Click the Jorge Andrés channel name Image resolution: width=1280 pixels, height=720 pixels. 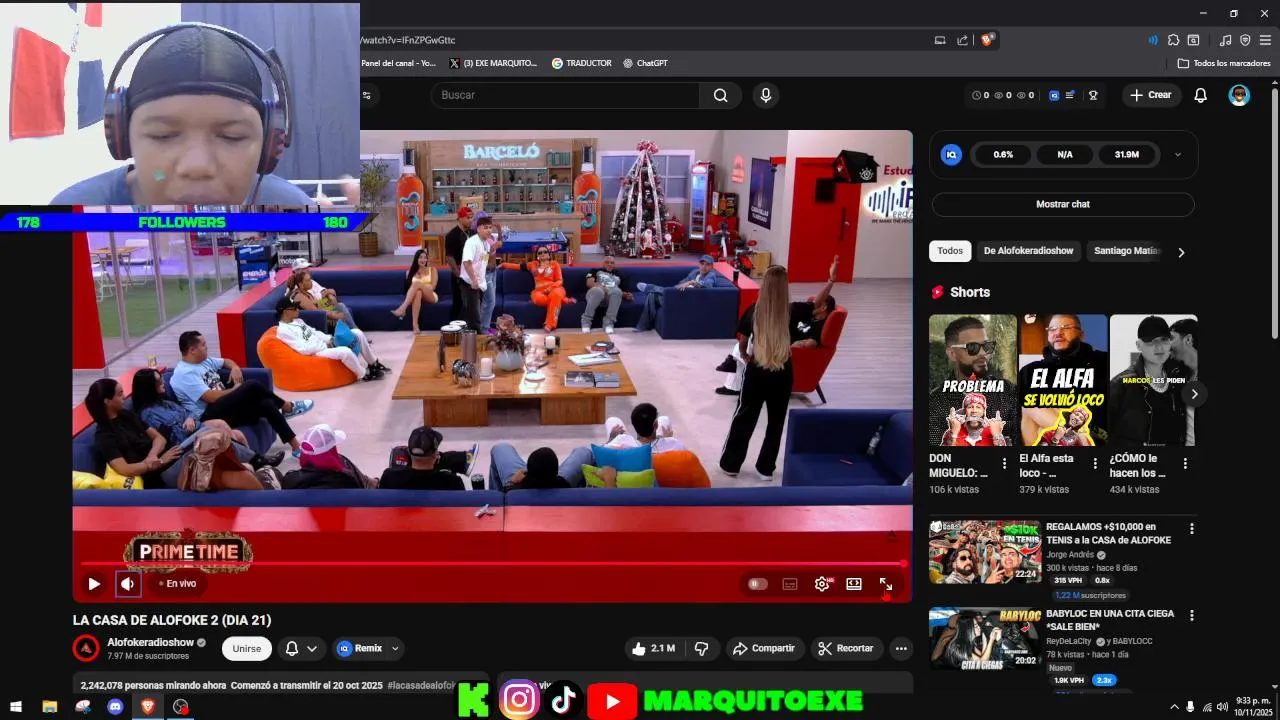1070,554
